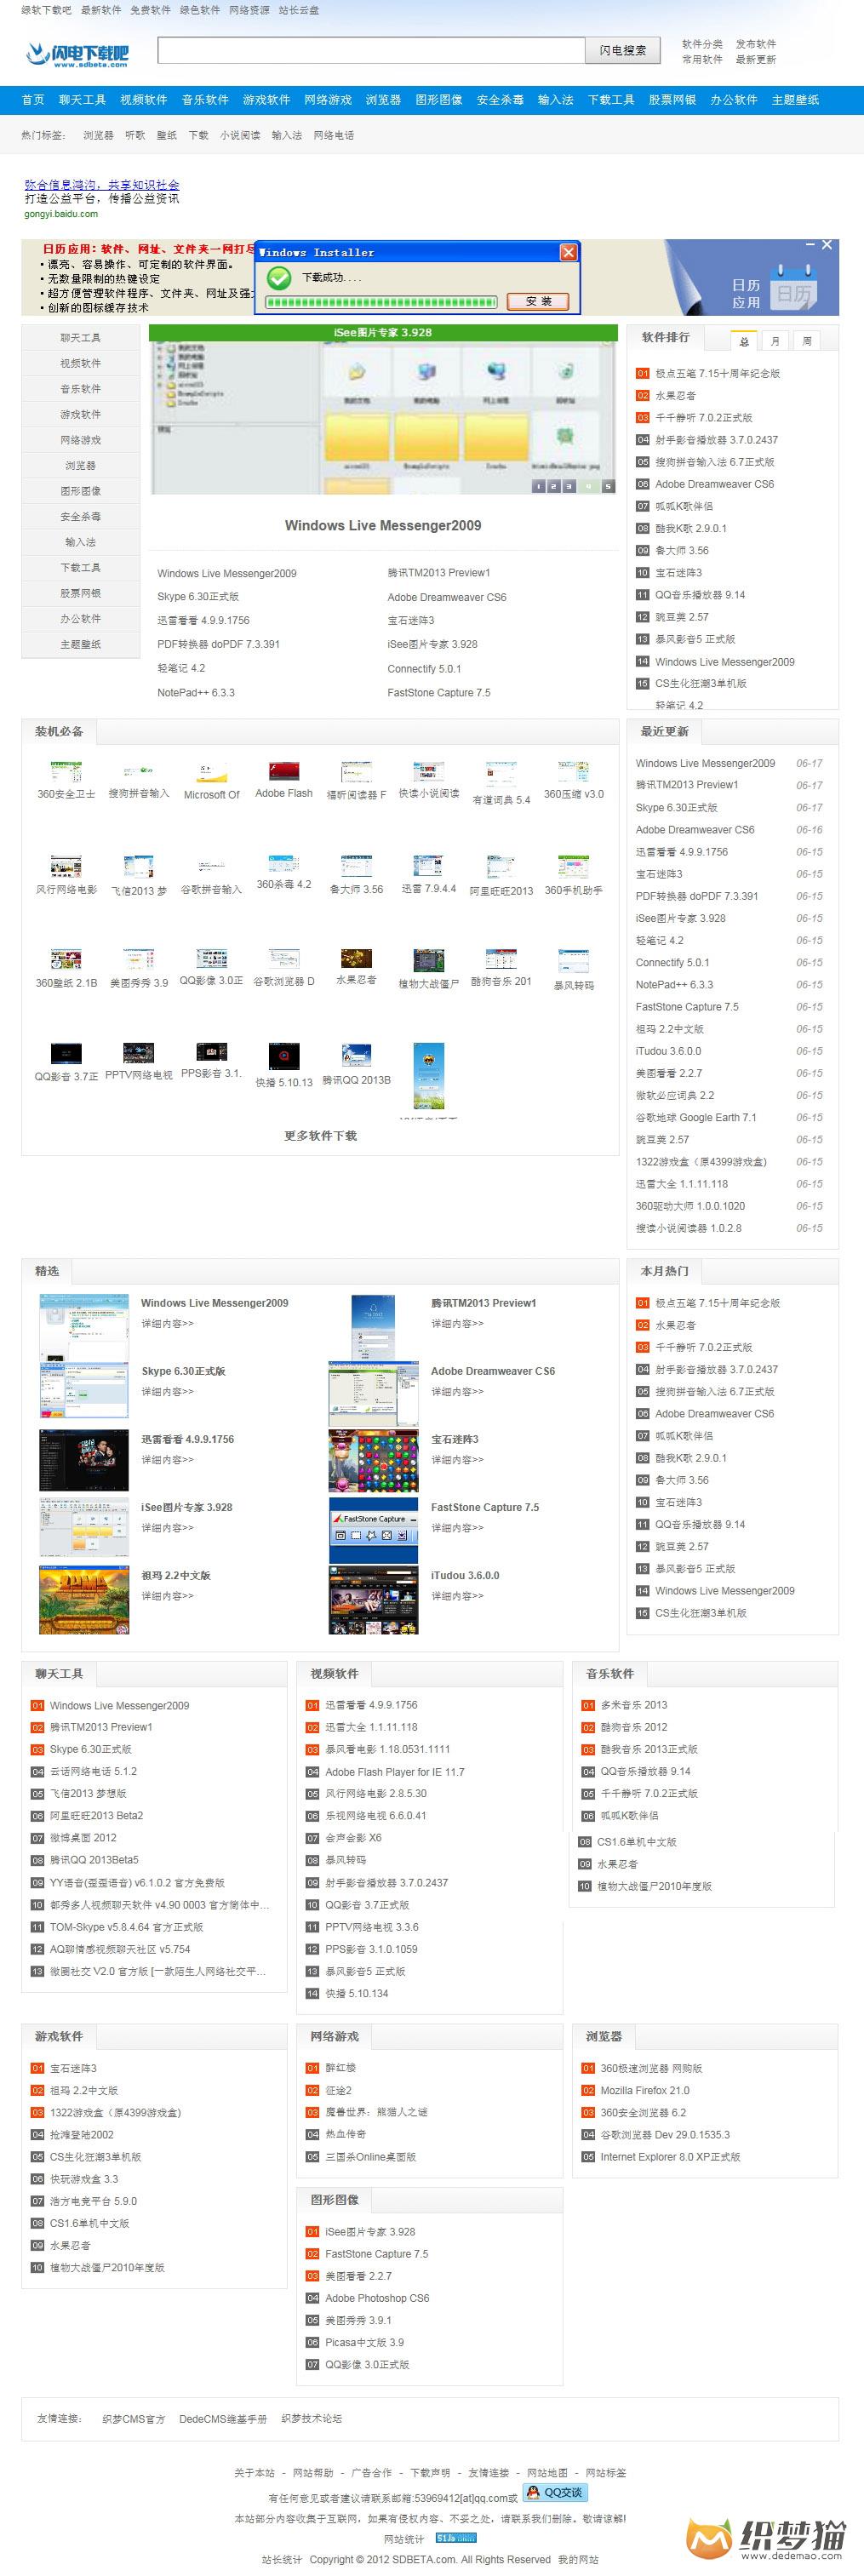Open 网站地图 in the footer links
This screenshot has width=864, height=2576.
547,2472
